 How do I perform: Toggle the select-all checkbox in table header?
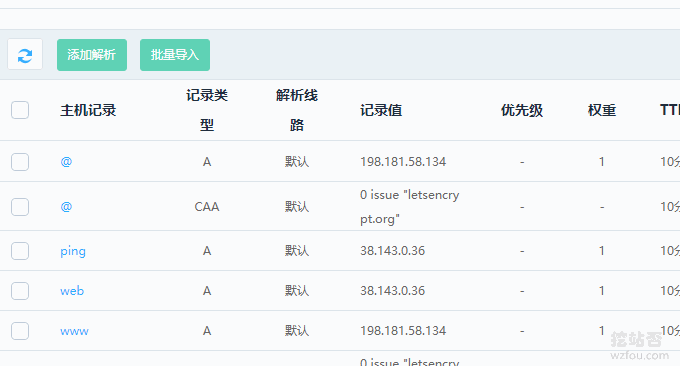point(20,110)
